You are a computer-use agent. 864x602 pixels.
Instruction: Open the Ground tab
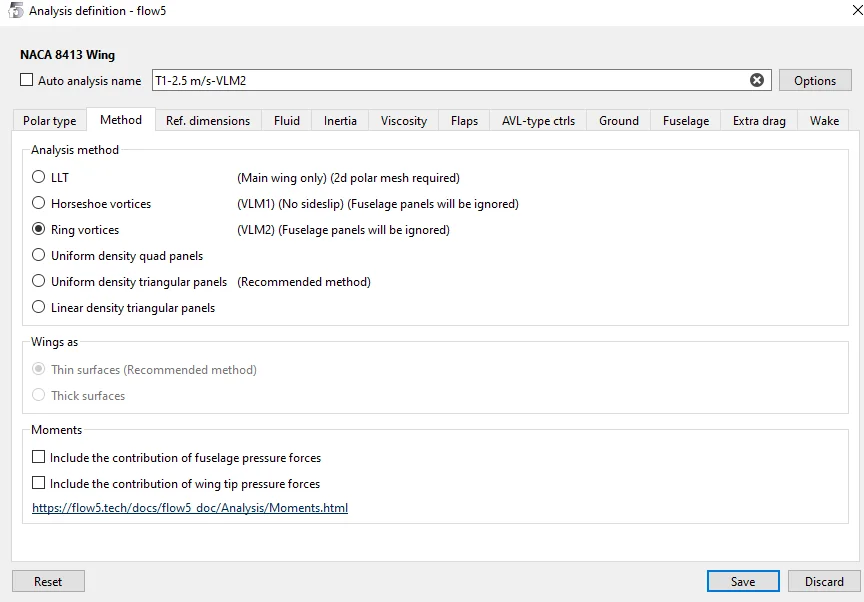coord(619,121)
